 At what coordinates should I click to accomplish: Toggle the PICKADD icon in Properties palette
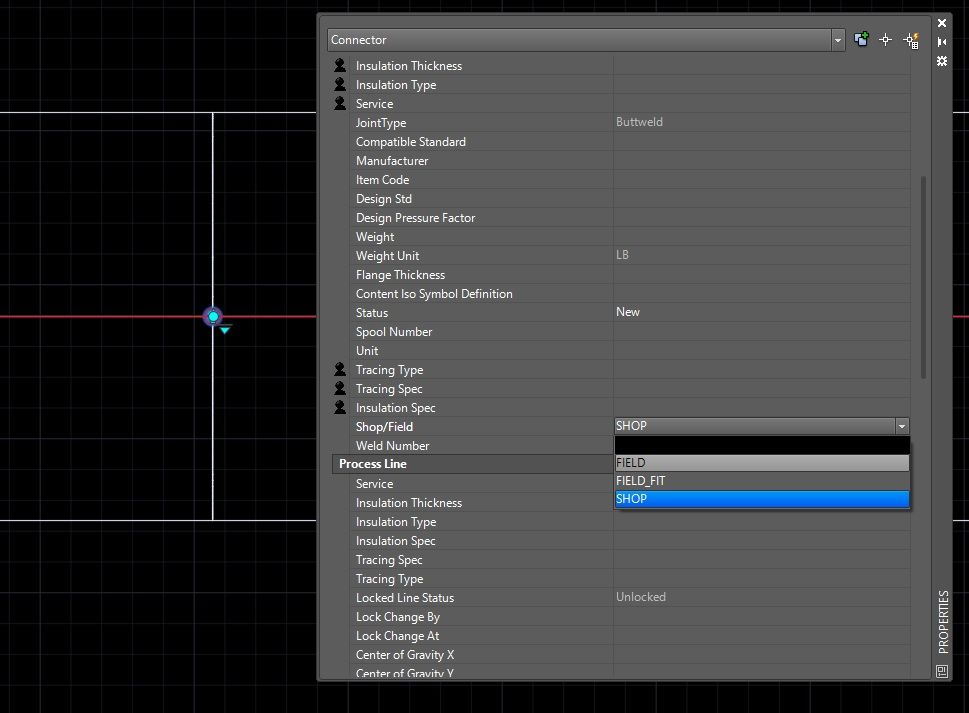tap(861, 40)
